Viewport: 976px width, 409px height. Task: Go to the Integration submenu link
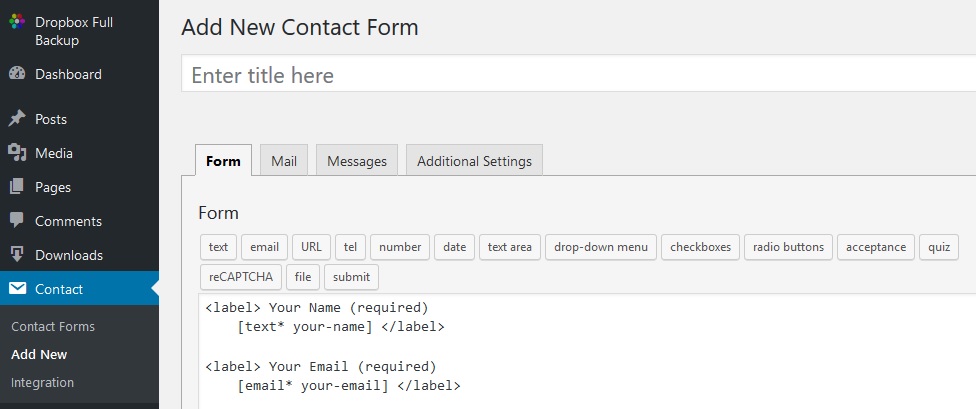42,382
